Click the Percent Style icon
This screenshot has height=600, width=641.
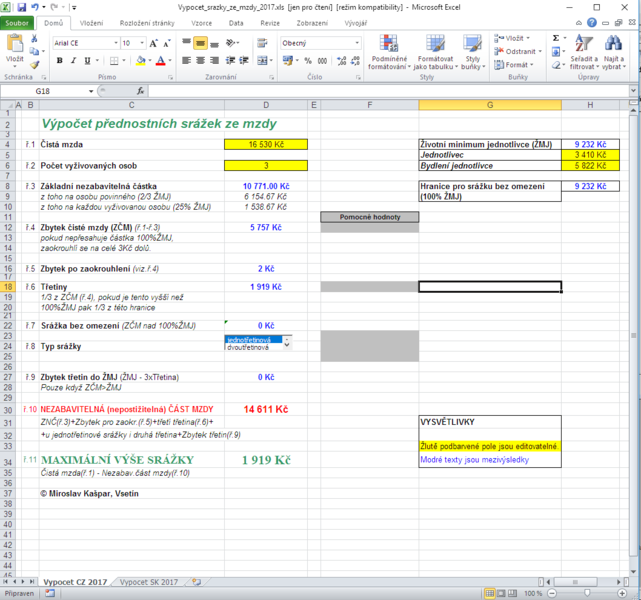pyautogui.click(x=308, y=60)
